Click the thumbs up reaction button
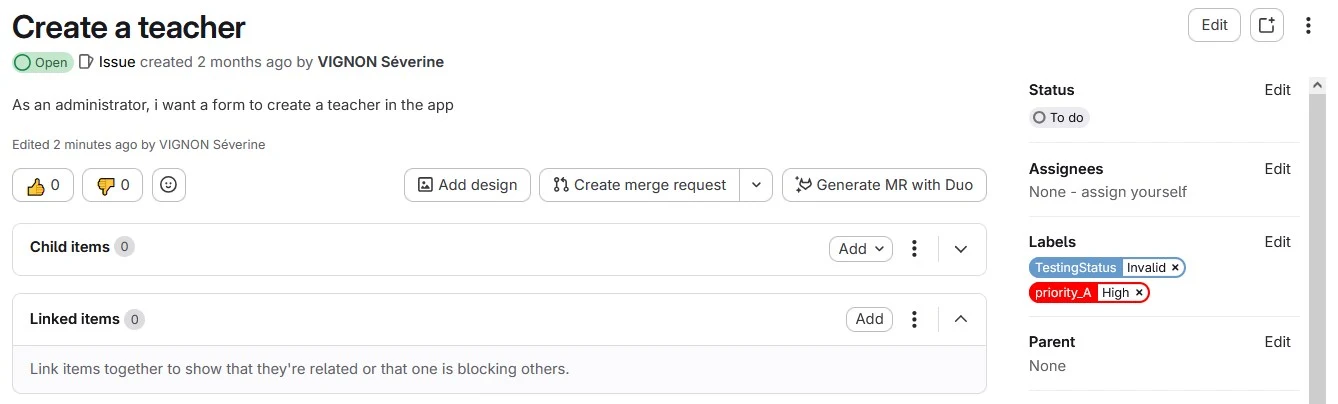 (43, 185)
